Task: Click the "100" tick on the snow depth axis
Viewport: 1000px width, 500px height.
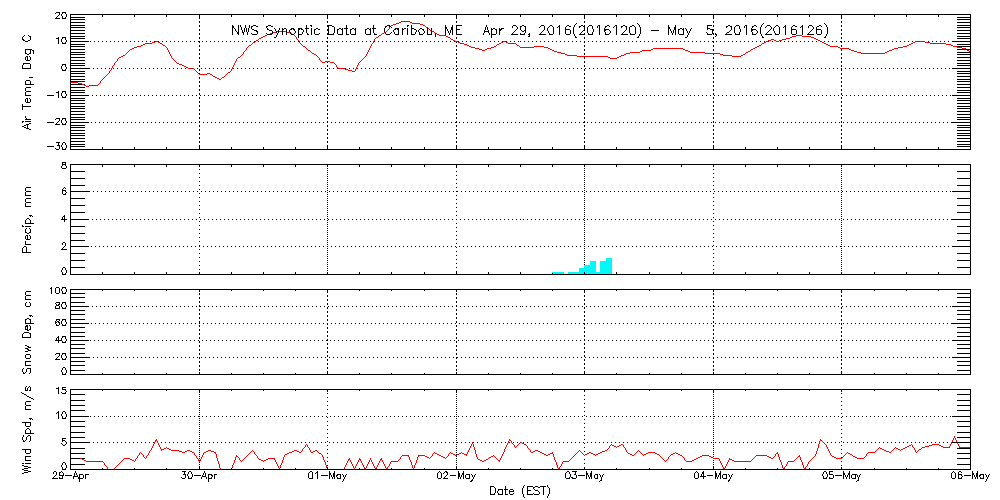Action: 56,291
